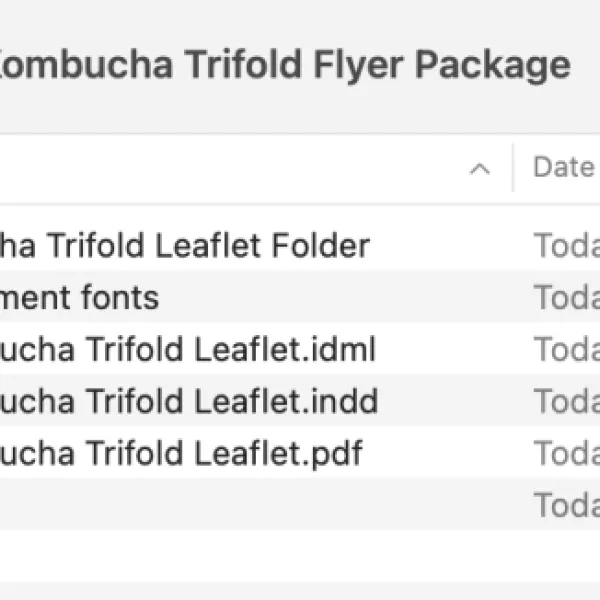Click the Today date in the final row

pyautogui.click(x=567, y=505)
